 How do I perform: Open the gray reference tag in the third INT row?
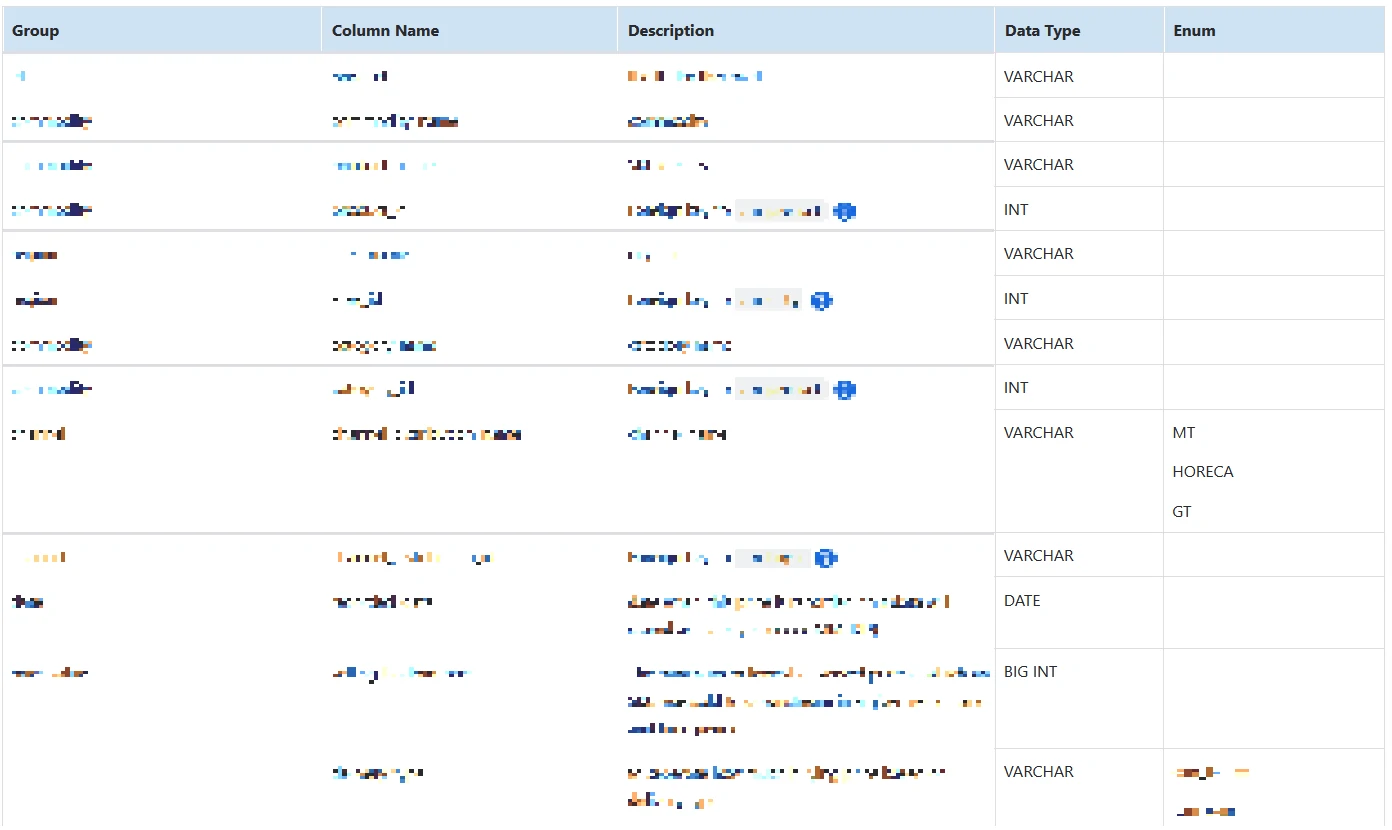click(x=781, y=389)
